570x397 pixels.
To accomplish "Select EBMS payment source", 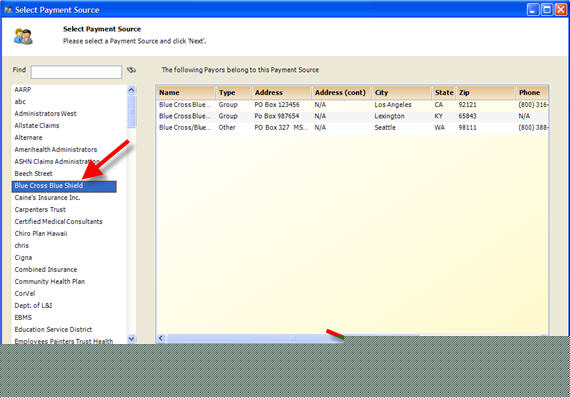I will point(23,317).
